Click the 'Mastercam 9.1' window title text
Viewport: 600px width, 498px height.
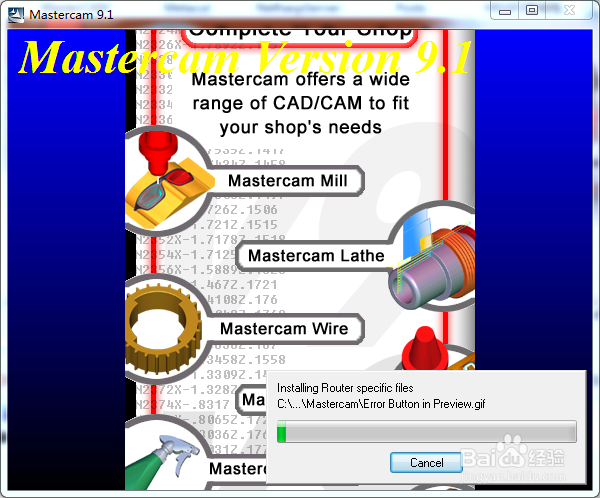71,15
